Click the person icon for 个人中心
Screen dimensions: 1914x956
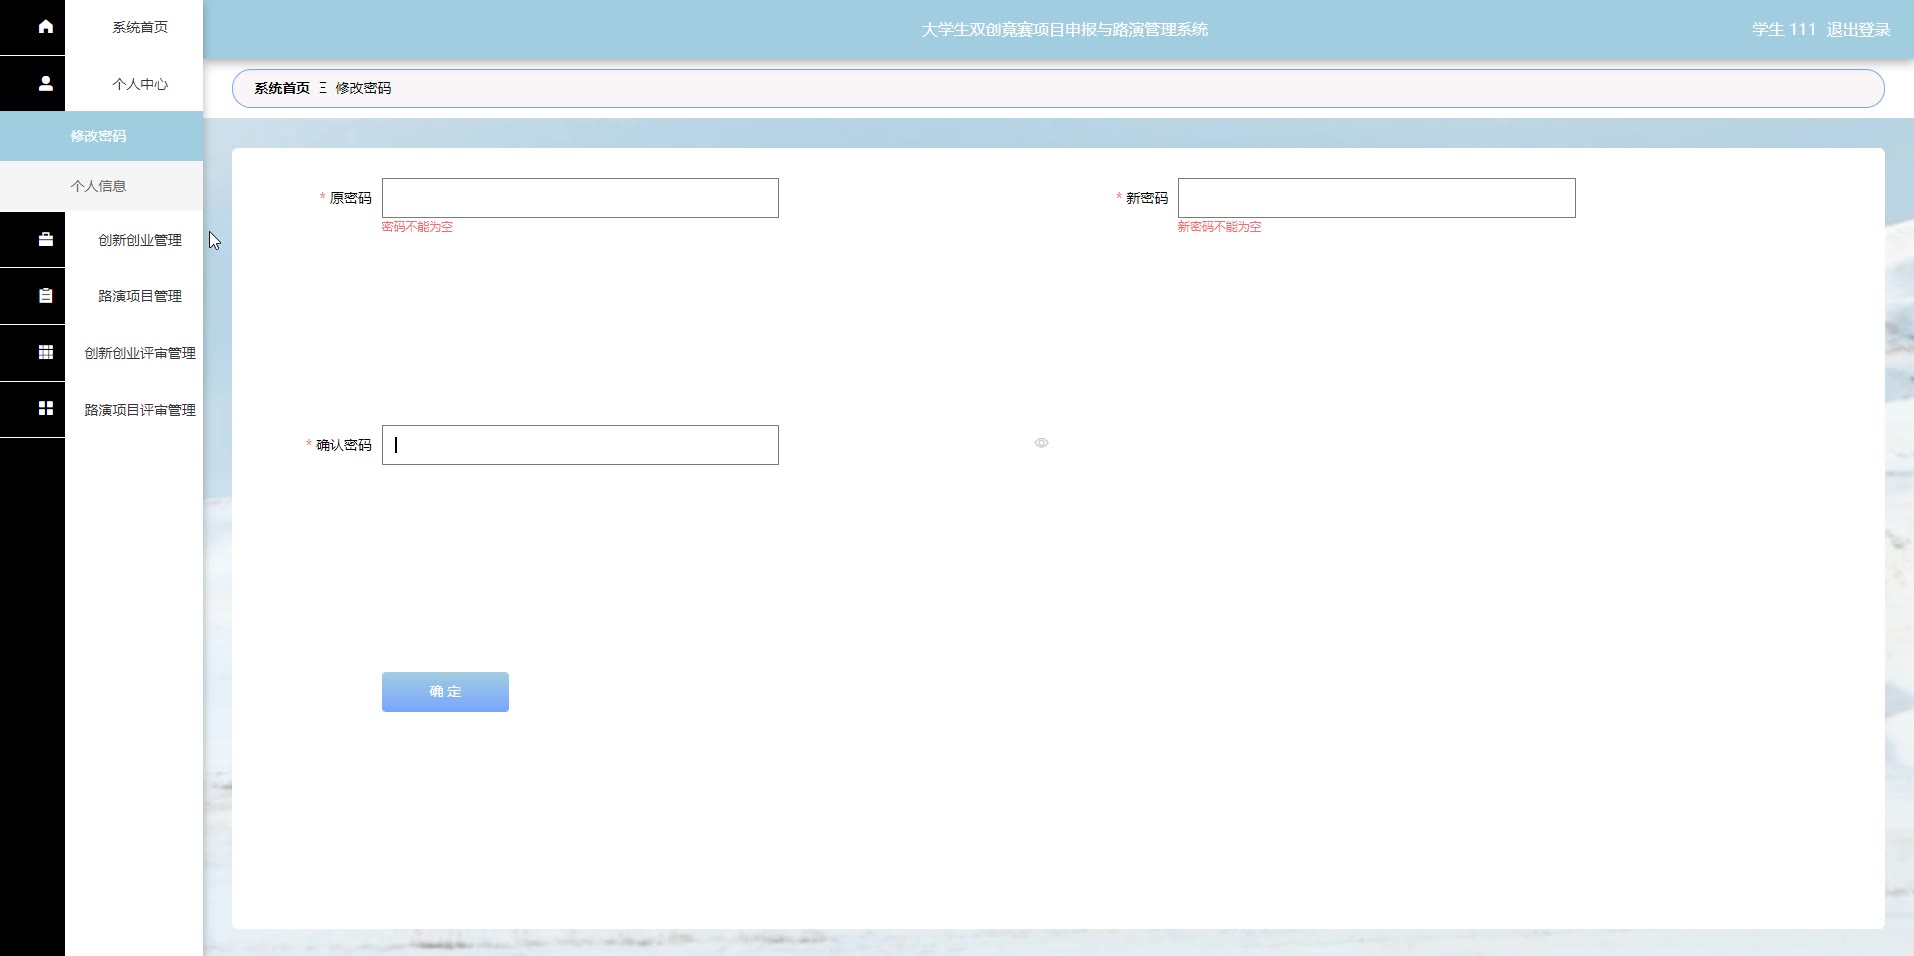pos(46,84)
